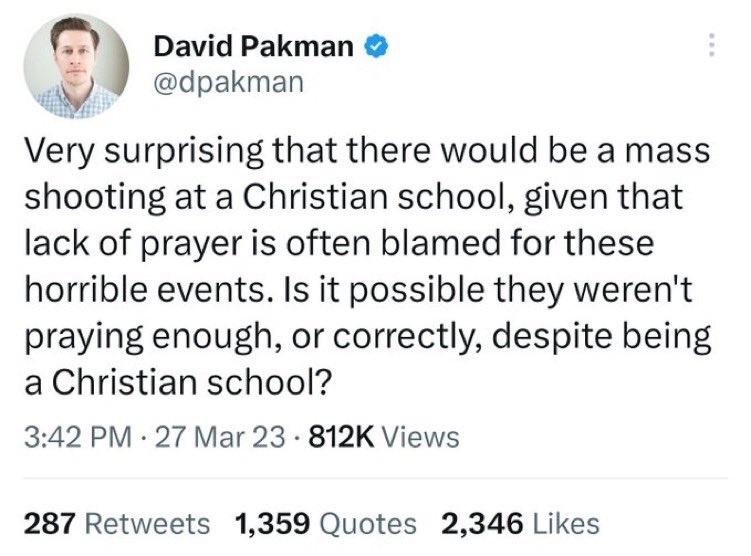751x556 pixels.
Task: Show the 2,346 Likes list
Action: 520,523
